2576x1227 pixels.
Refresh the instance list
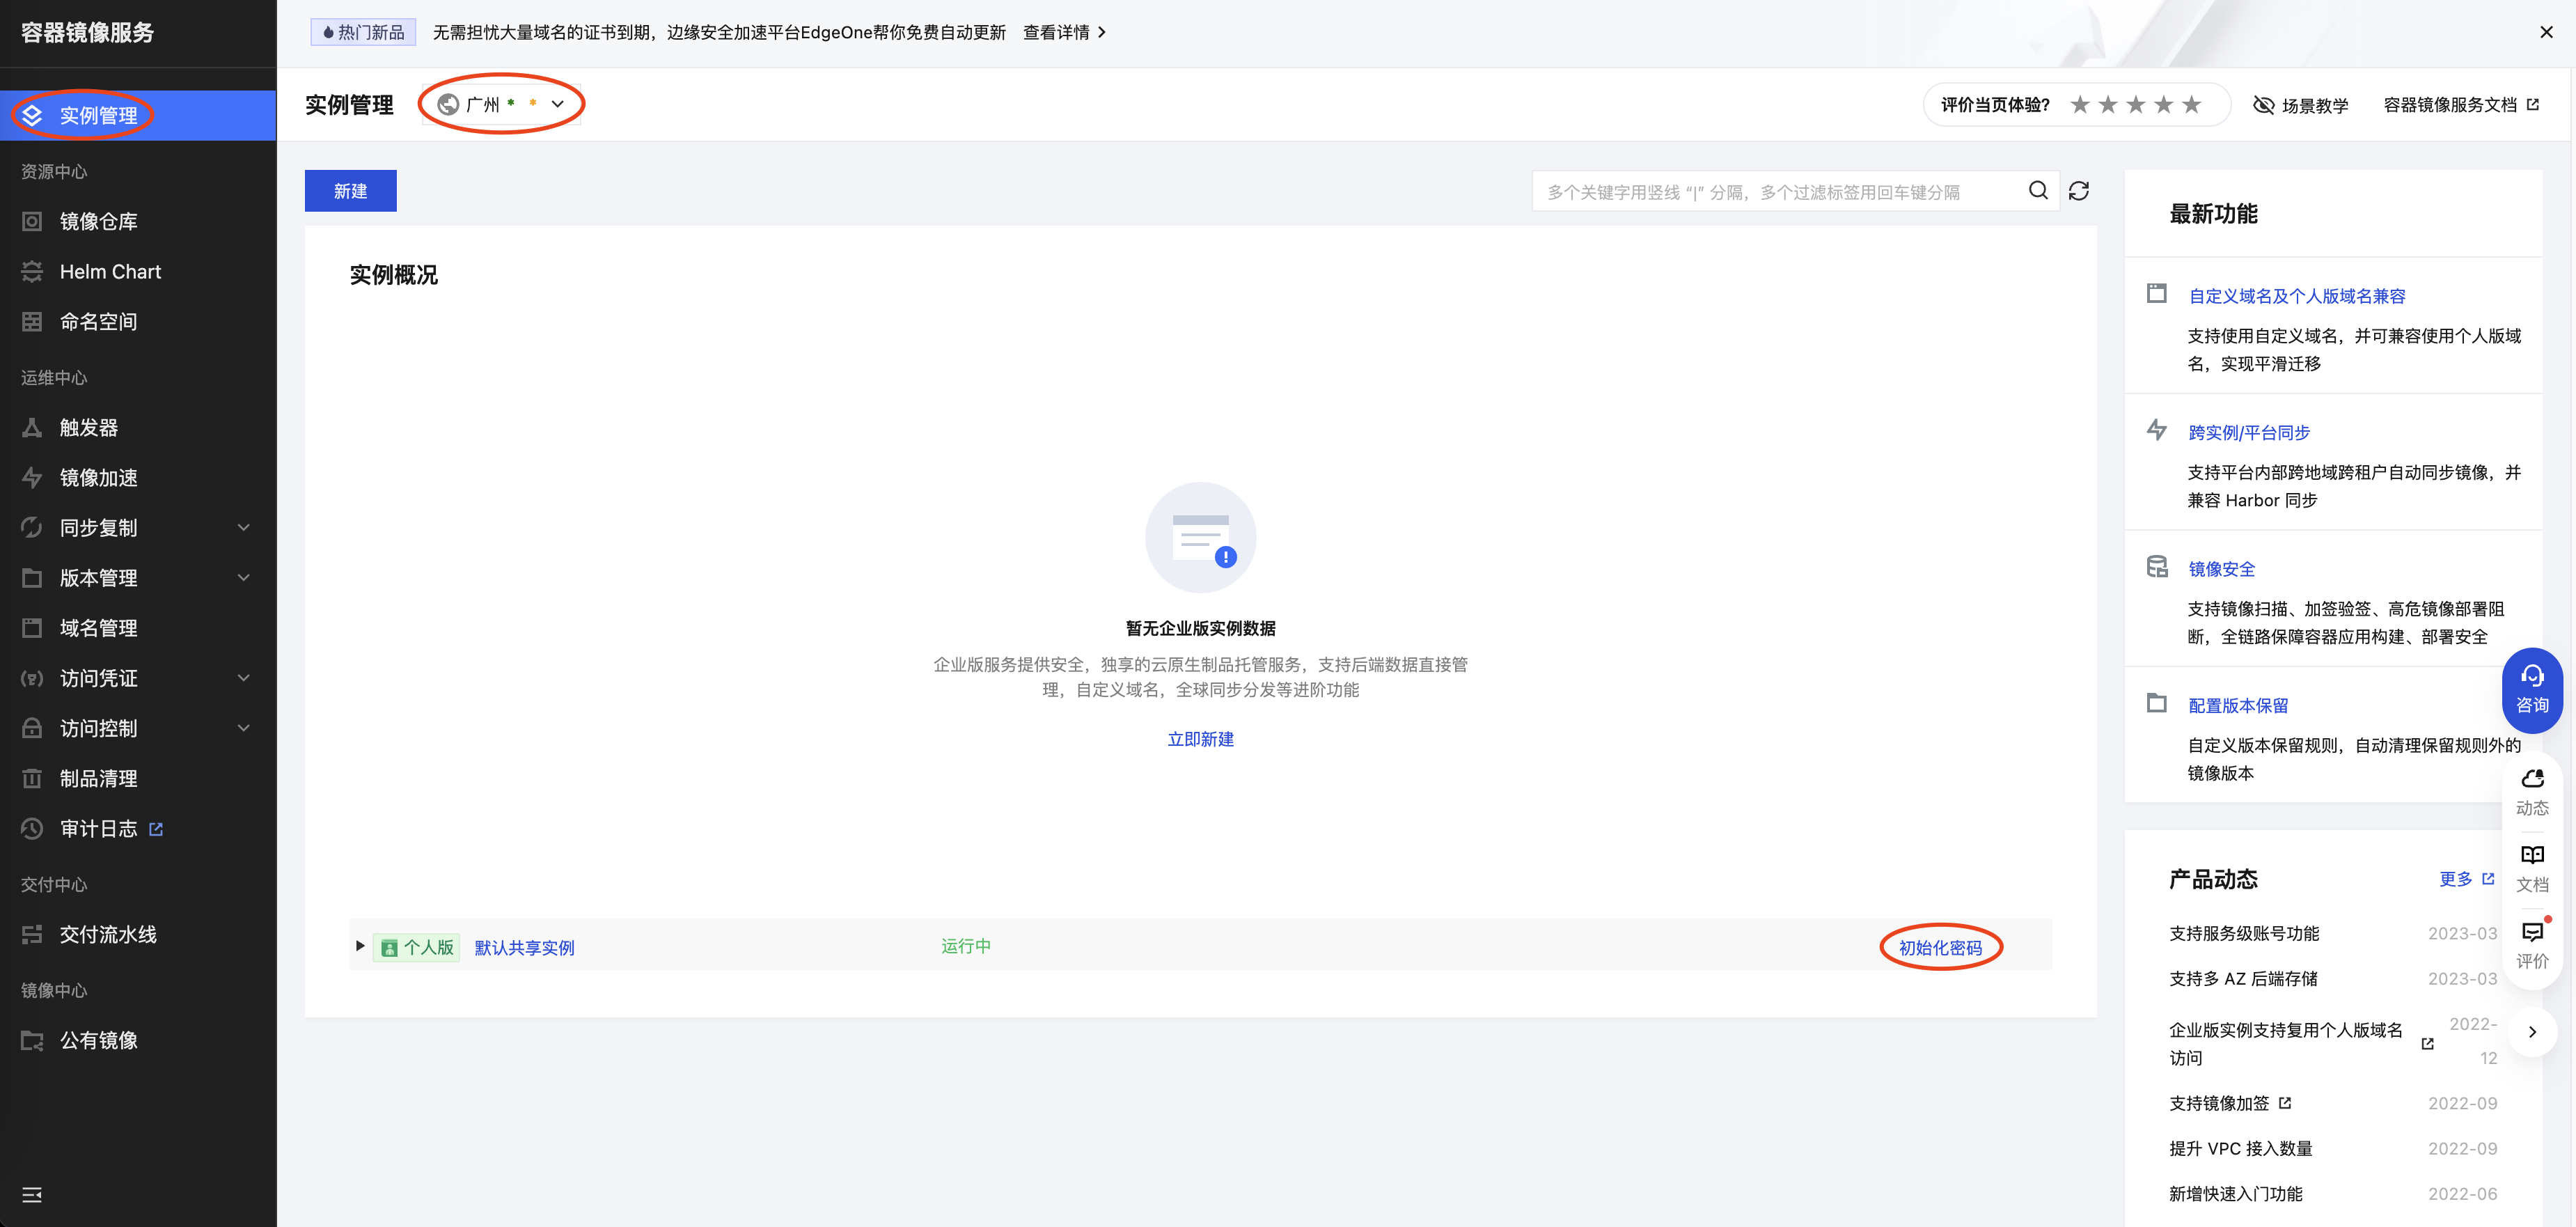pyautogui.click(x=2078, y=191)
